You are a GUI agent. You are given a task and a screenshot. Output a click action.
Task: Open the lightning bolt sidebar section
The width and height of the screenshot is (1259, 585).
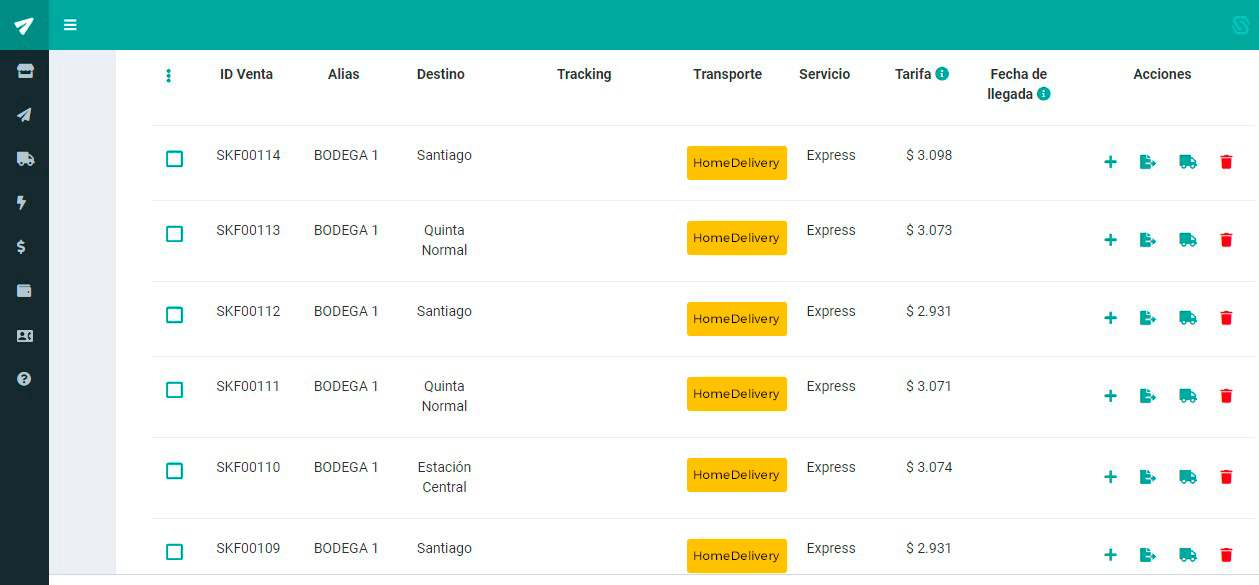pyautogui.click(x=22, y=203)
